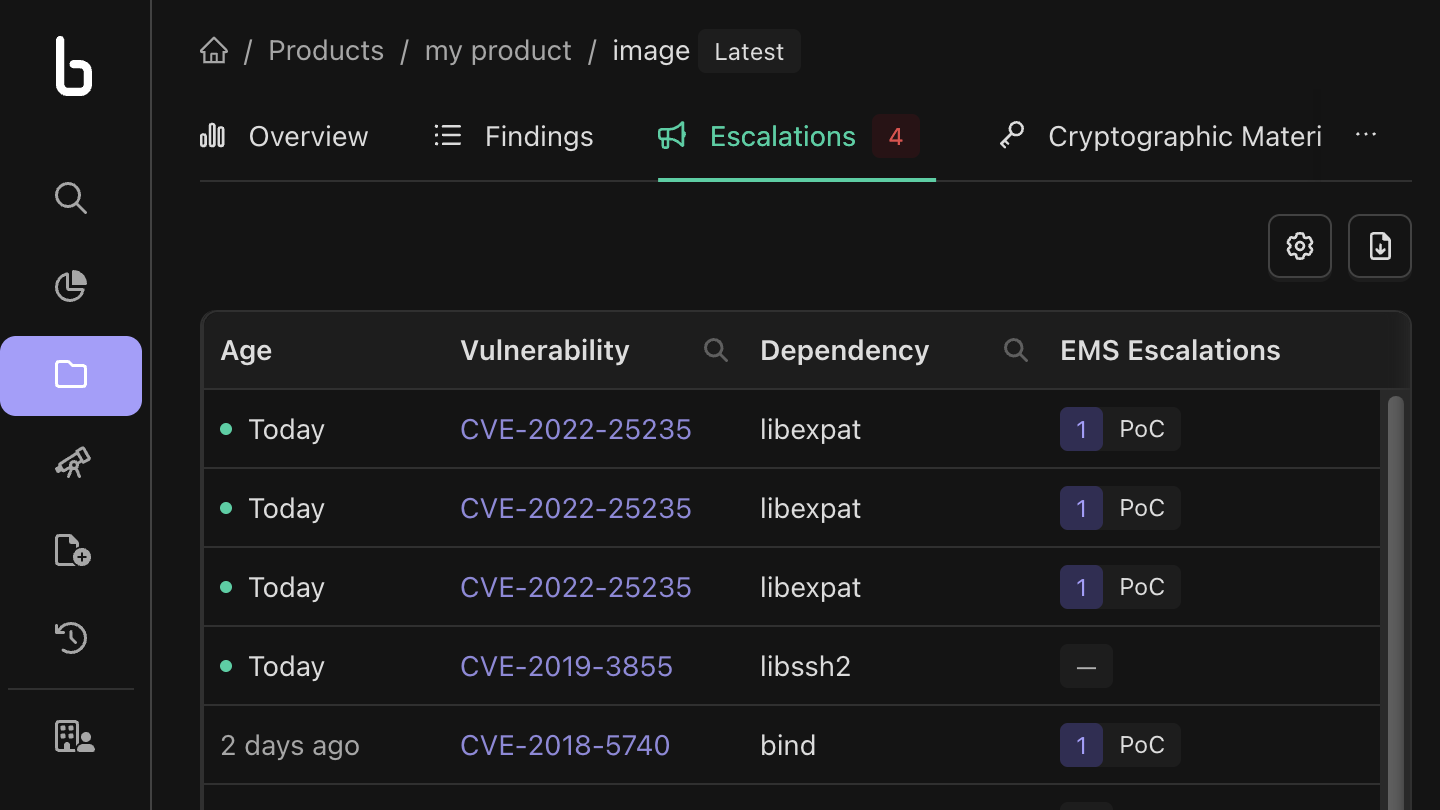
Task: Open the CVE-2019-3855 vulnerability link
Action: (566, 666)
